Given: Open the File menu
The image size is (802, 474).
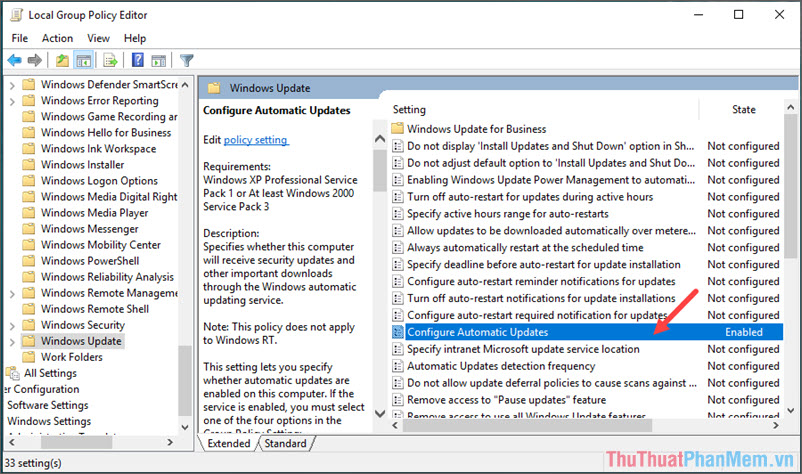Looking at the screenshot, I should [x=20, y=38].
